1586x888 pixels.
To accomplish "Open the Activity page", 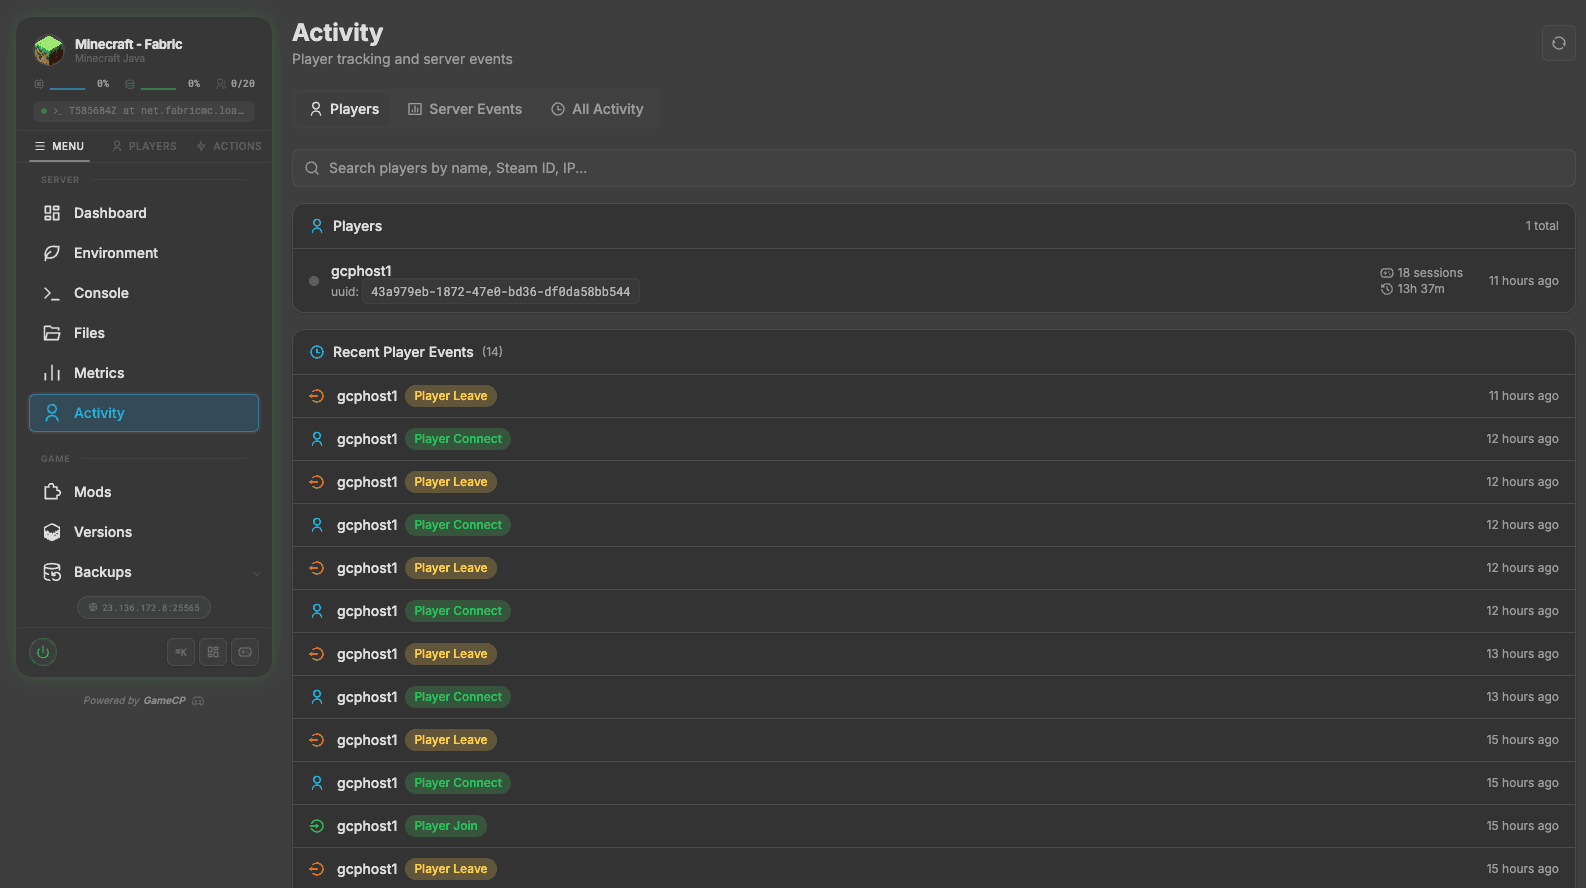I will pos(144,413).
